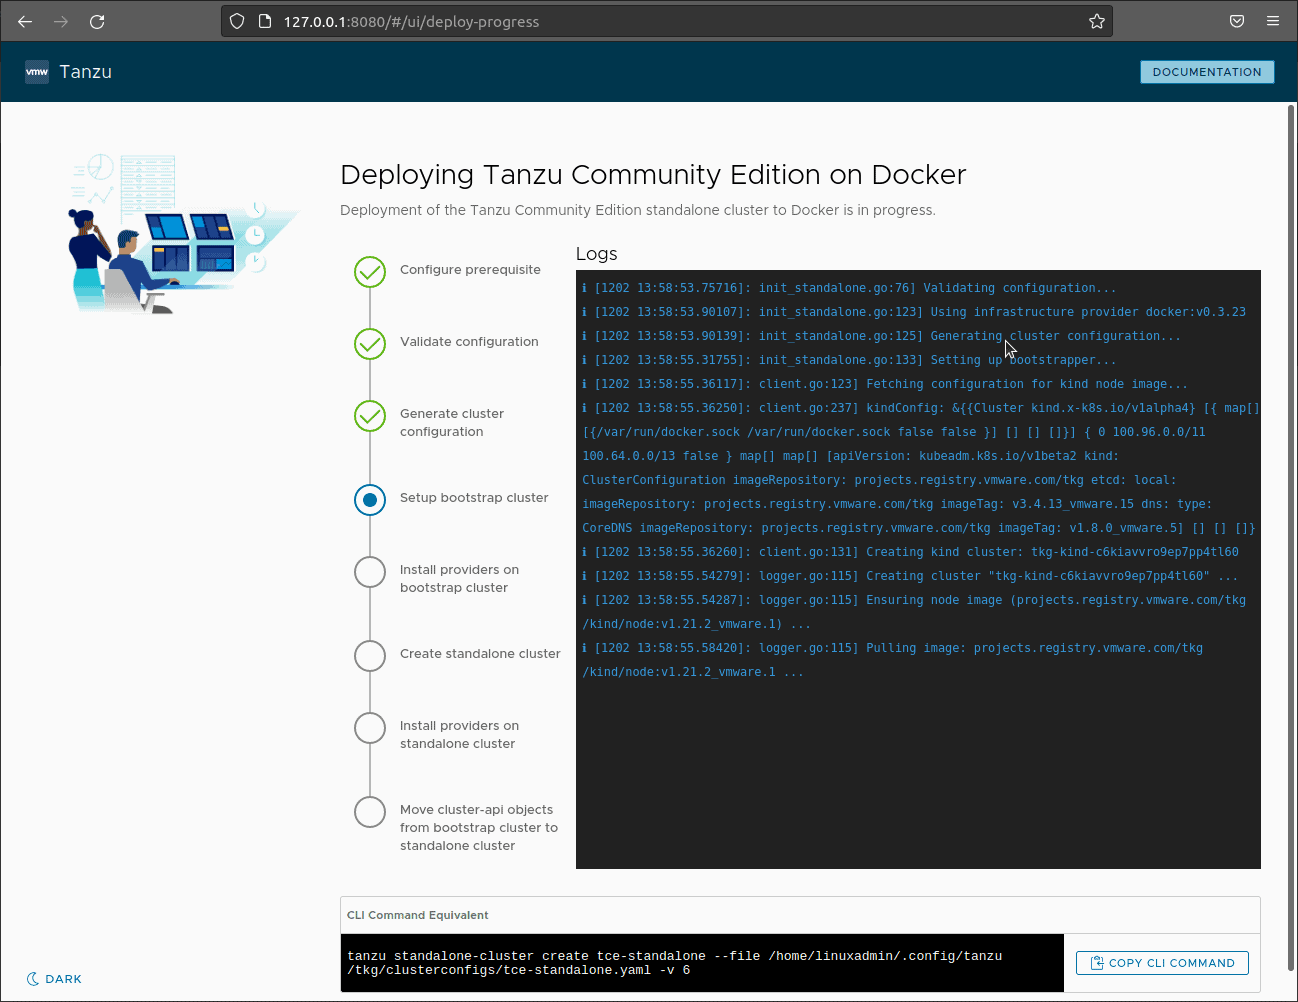Click the deployment illustration image
This screenshot has height=1002, width=1298.
pos(182,234)
